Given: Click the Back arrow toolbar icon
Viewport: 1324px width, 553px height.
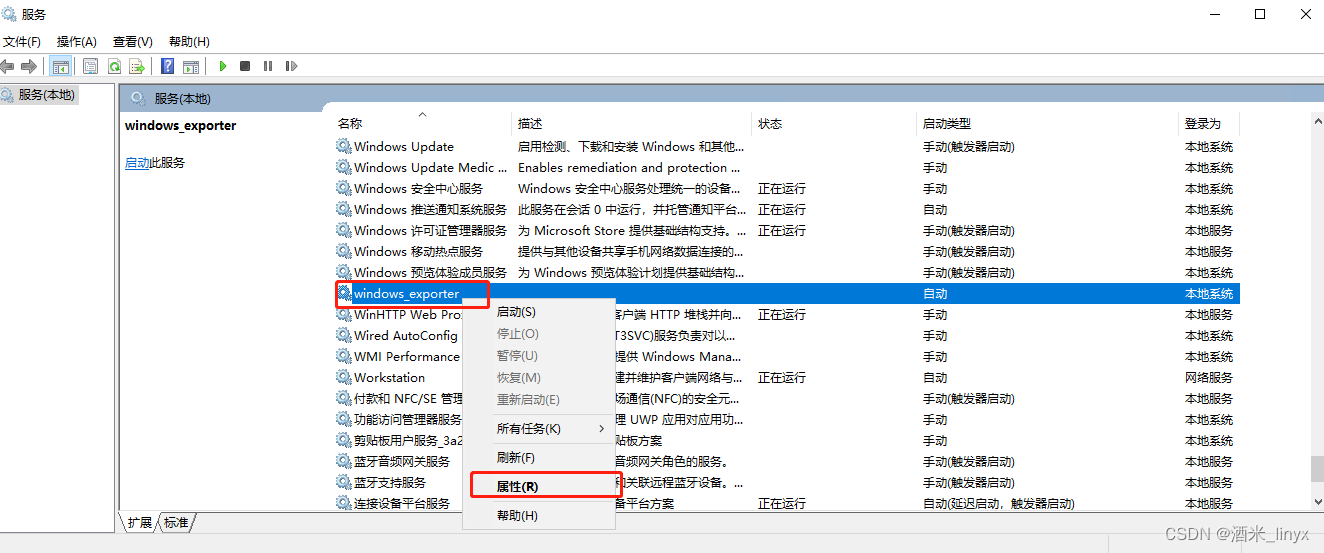Looking at the screenshot, I should click(x=8, y=66).
